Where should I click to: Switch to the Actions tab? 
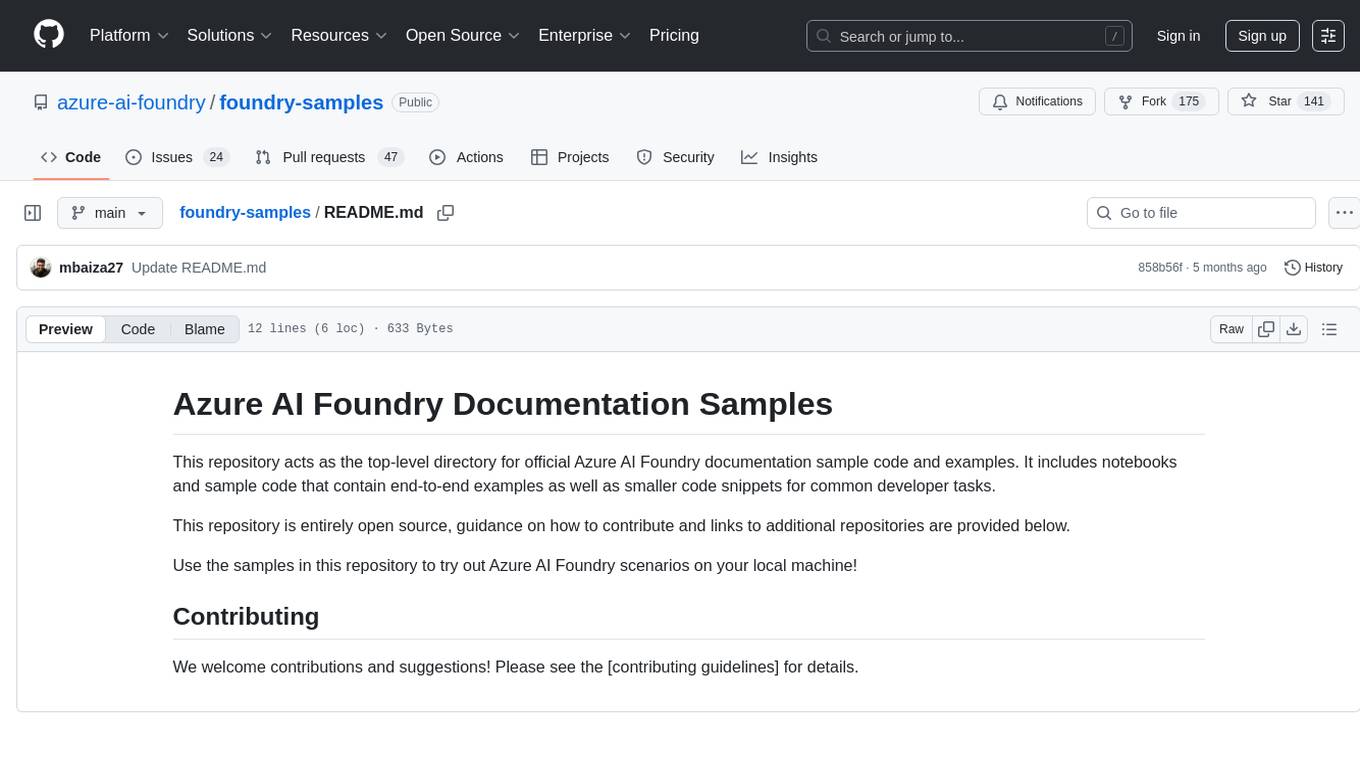(x=466, y=157)
